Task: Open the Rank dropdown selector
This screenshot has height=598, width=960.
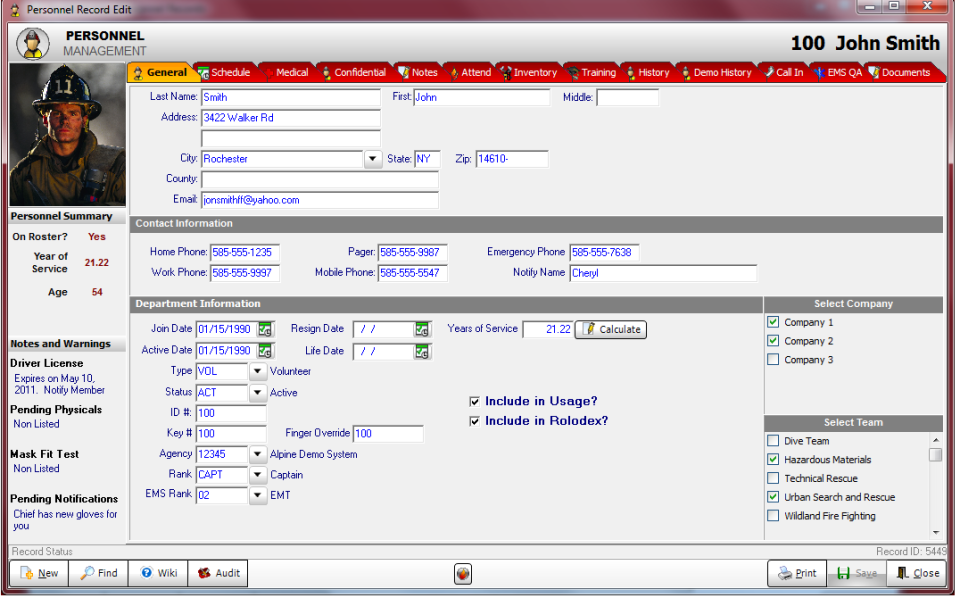Action: pyautogui.click(x=257, y=474)
